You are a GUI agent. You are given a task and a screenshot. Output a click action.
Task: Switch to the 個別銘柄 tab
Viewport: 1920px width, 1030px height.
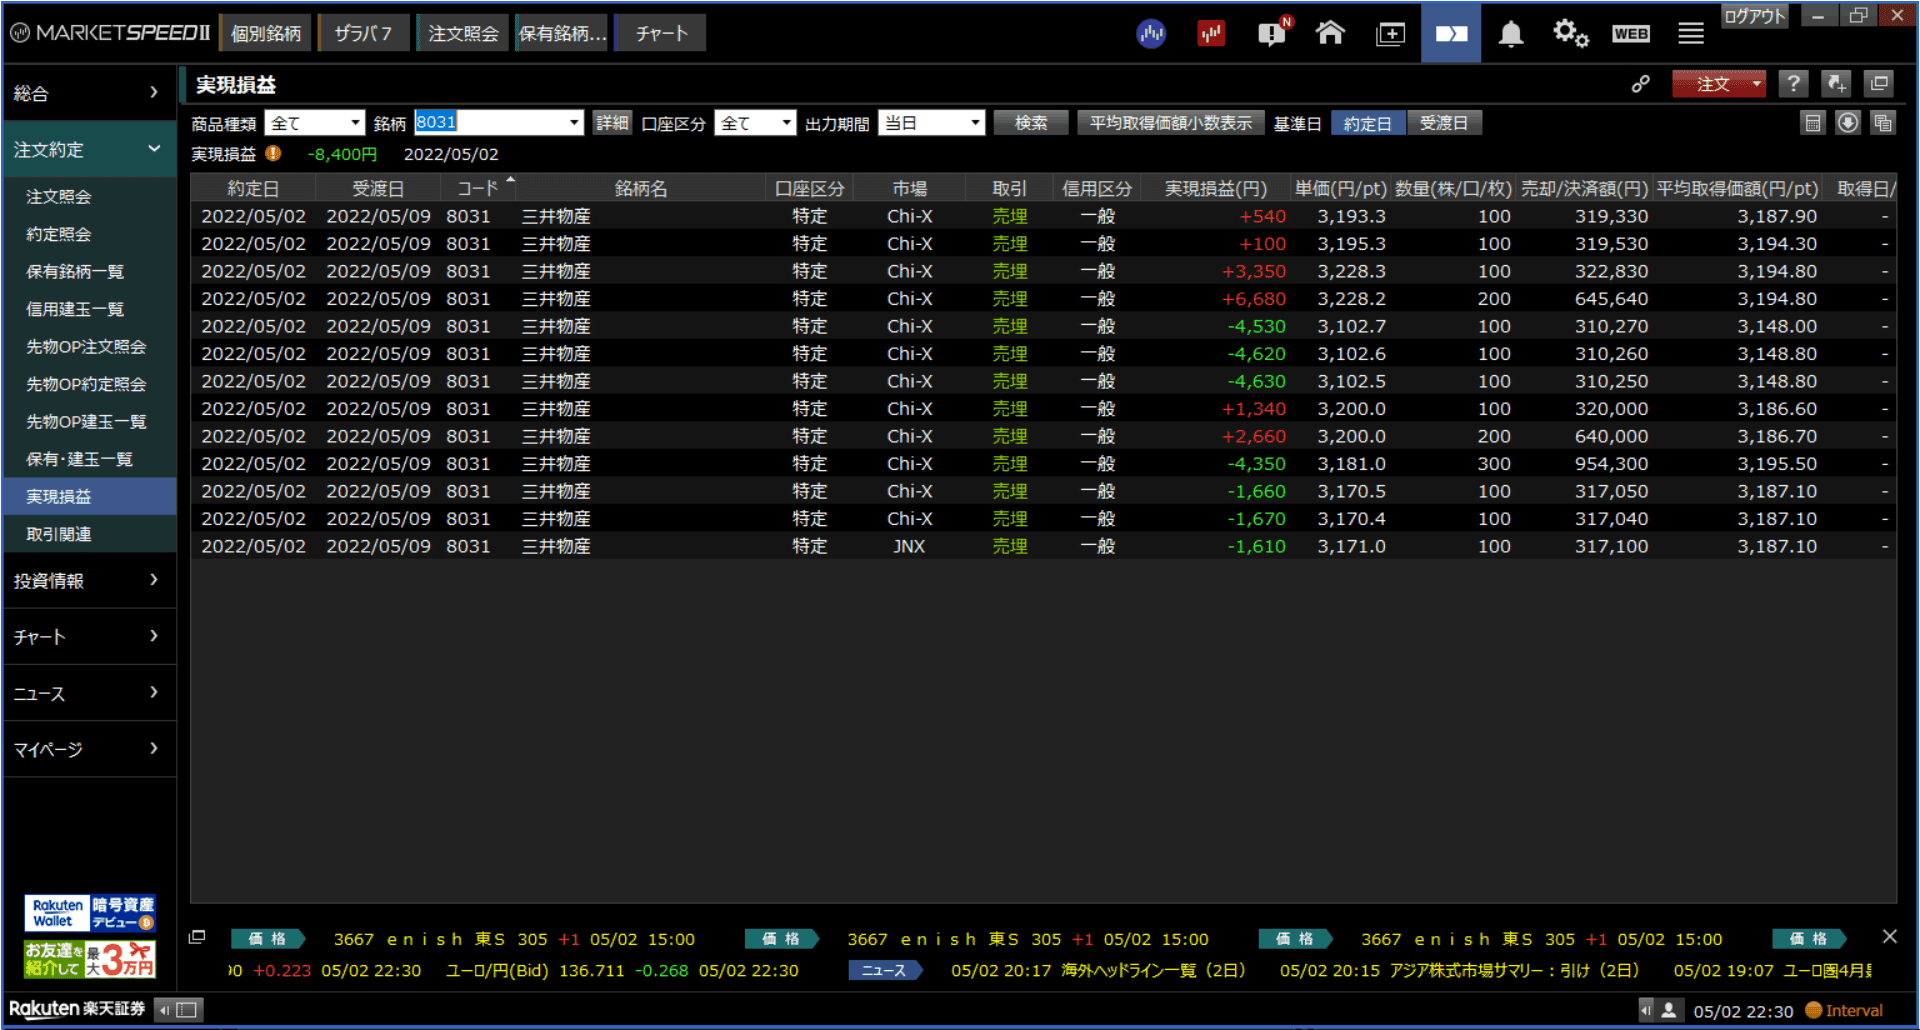(x=265, y=33)
